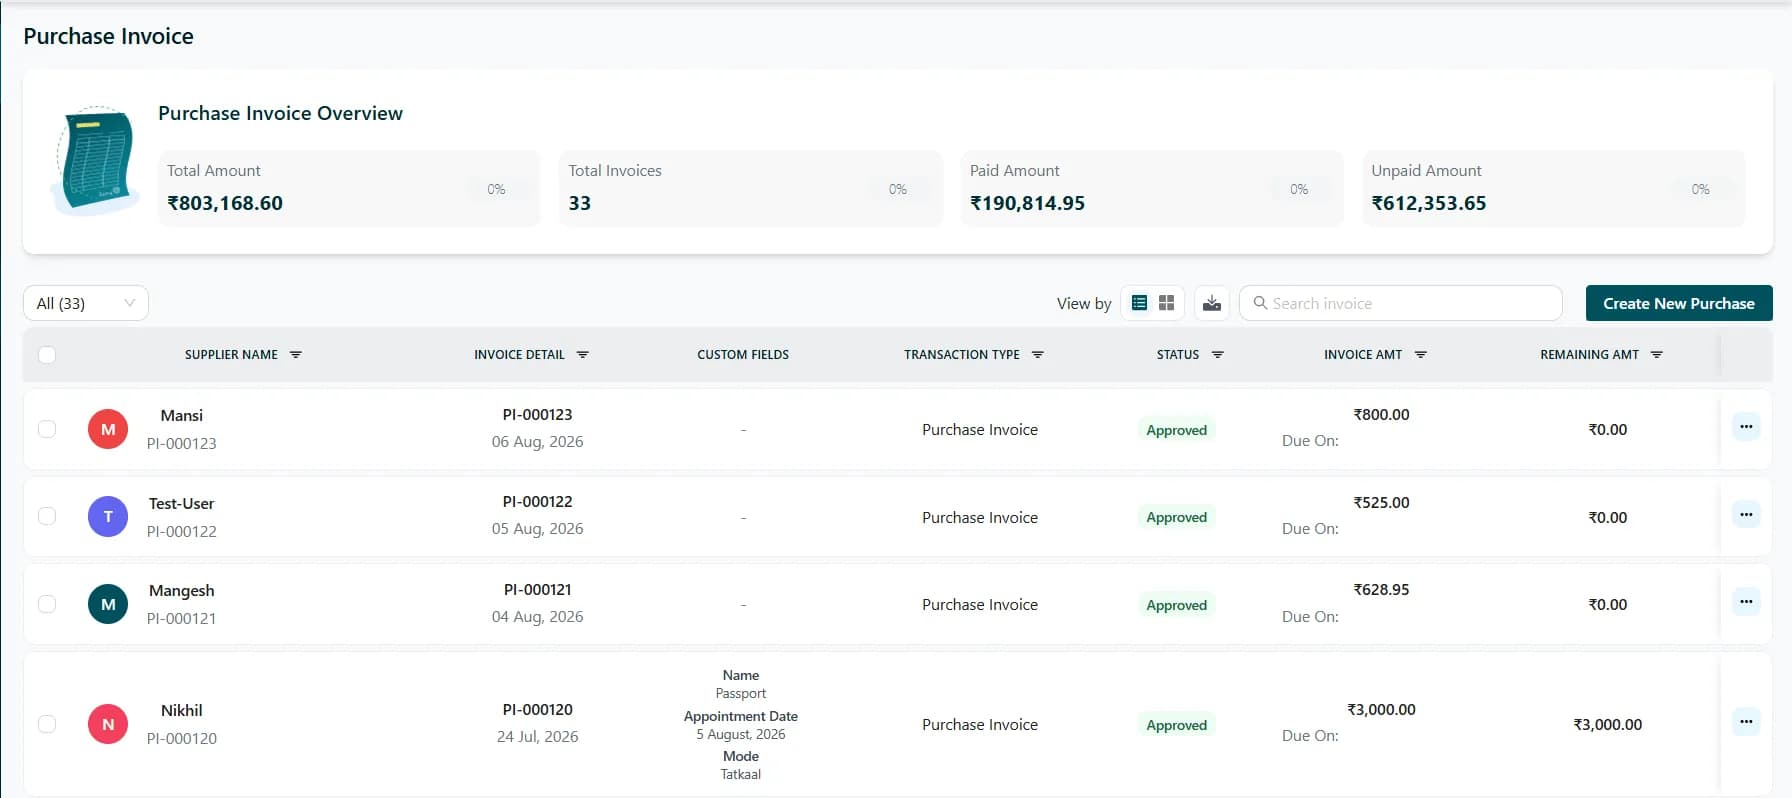
Task: Switch to grid view layout
Action: coord(1166,303)
